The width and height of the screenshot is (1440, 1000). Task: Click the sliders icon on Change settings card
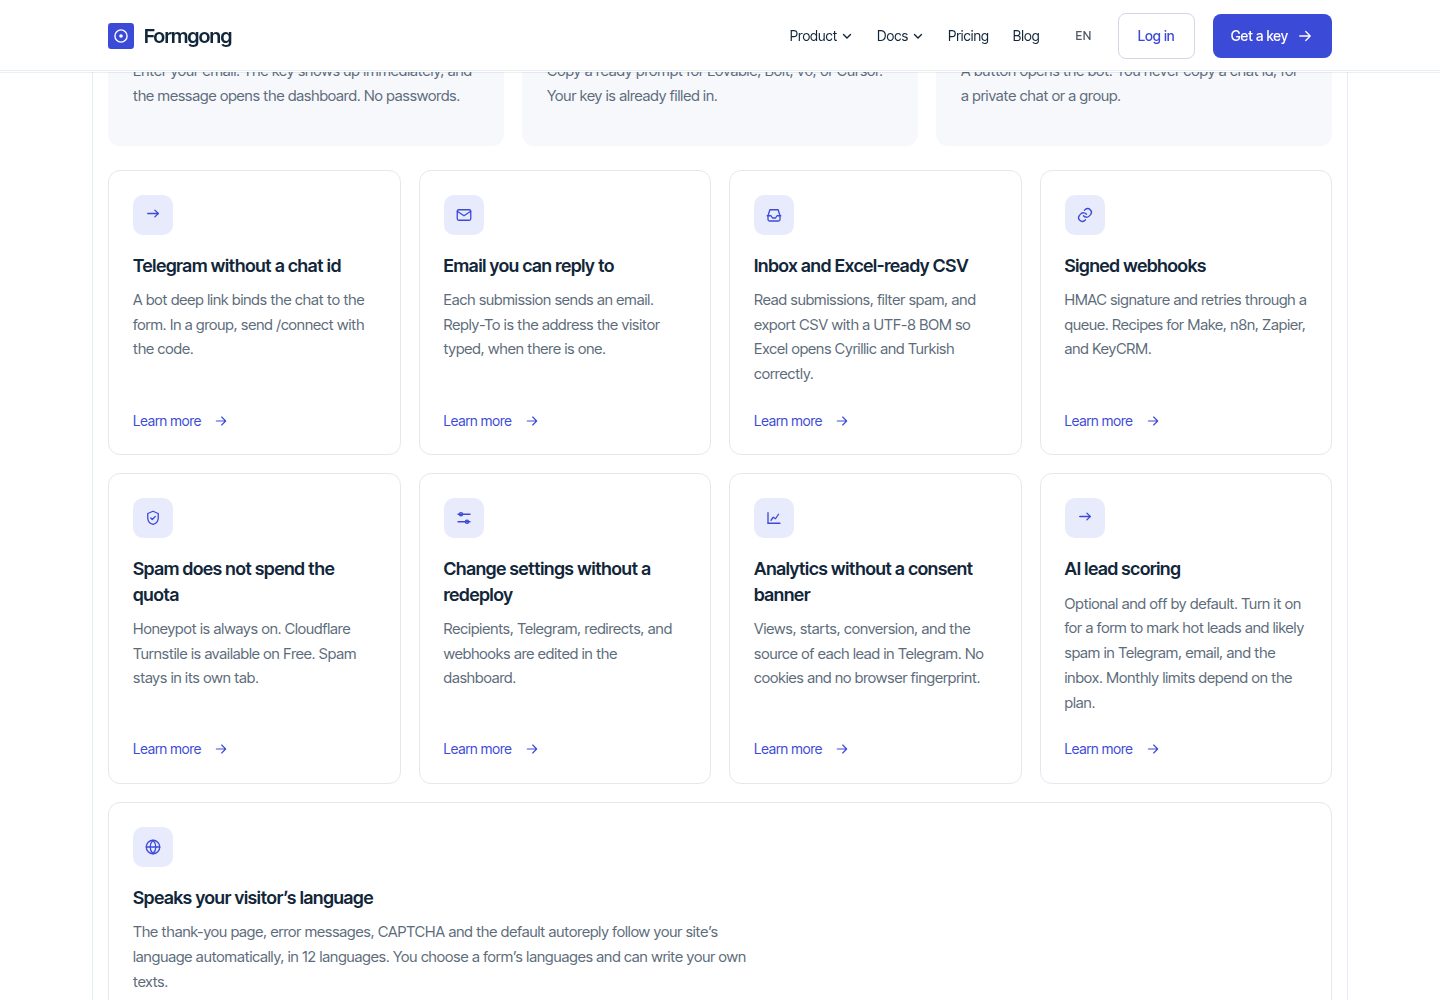click(464, 517)
